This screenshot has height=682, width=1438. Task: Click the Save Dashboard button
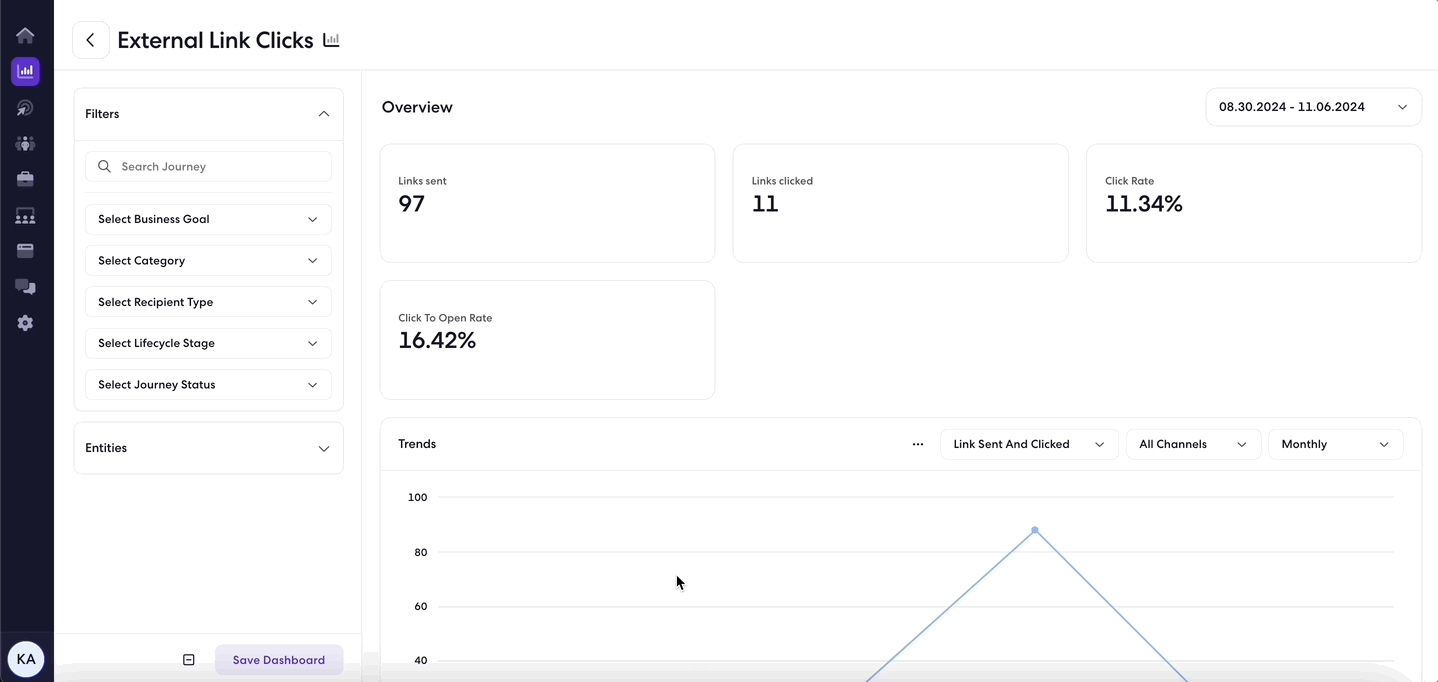pyautogui.click(x=279, y=660)
